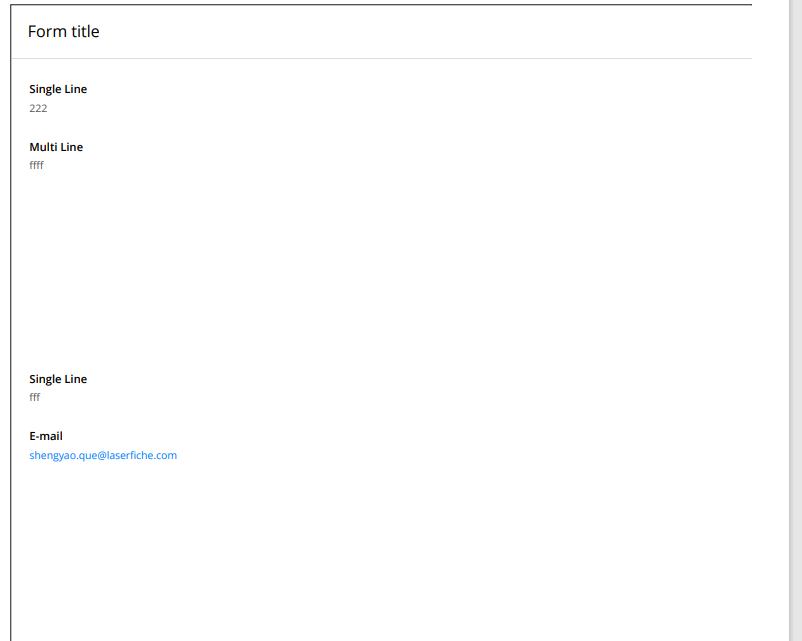Screen dimensions: 802x641
Task: Click the left border line of the form
Action: click(11, 322)
